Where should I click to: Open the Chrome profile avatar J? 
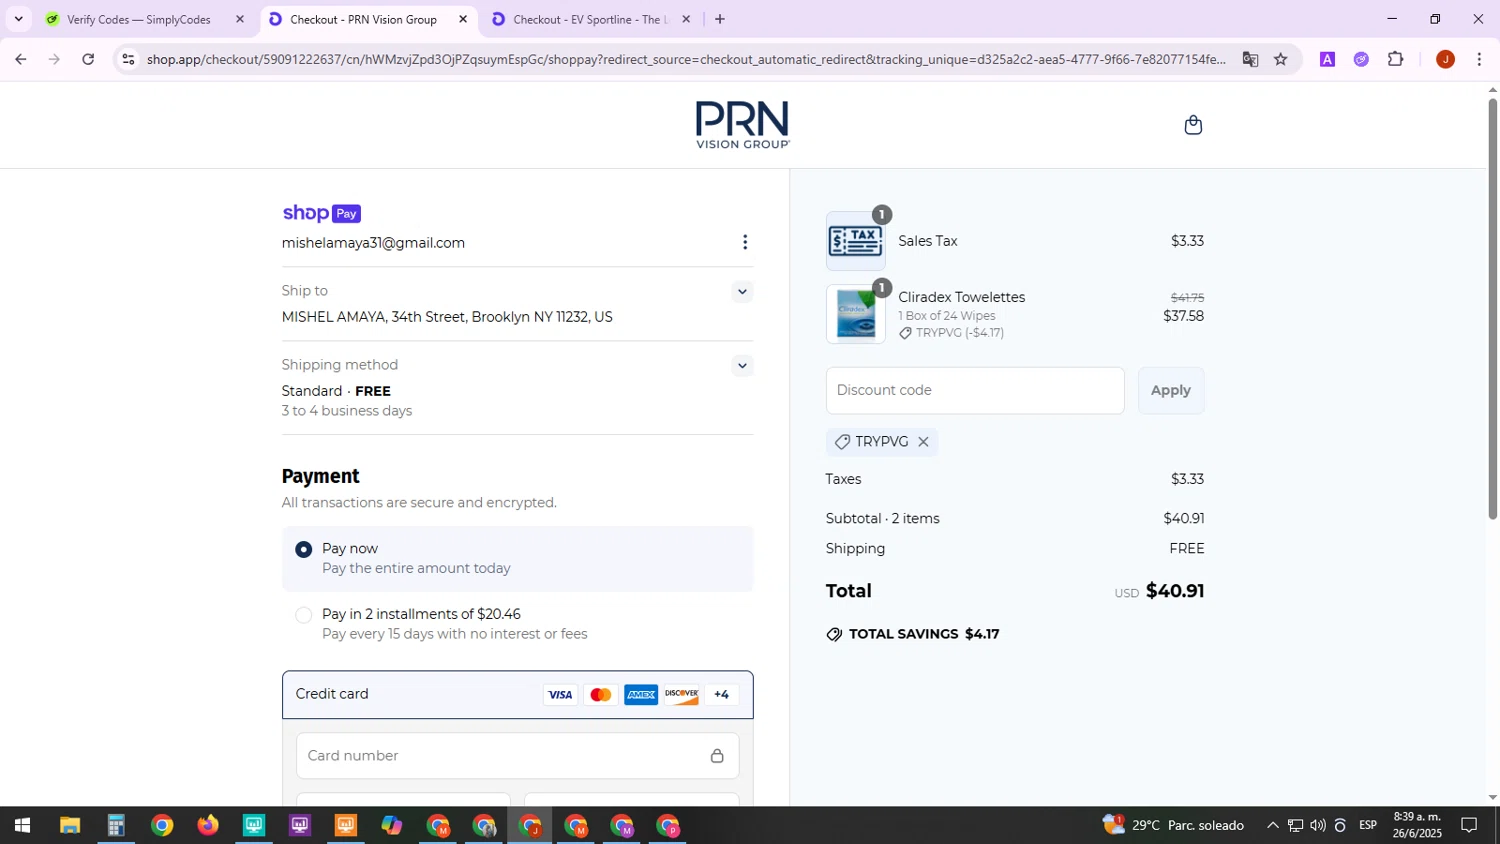point(1445,59)
